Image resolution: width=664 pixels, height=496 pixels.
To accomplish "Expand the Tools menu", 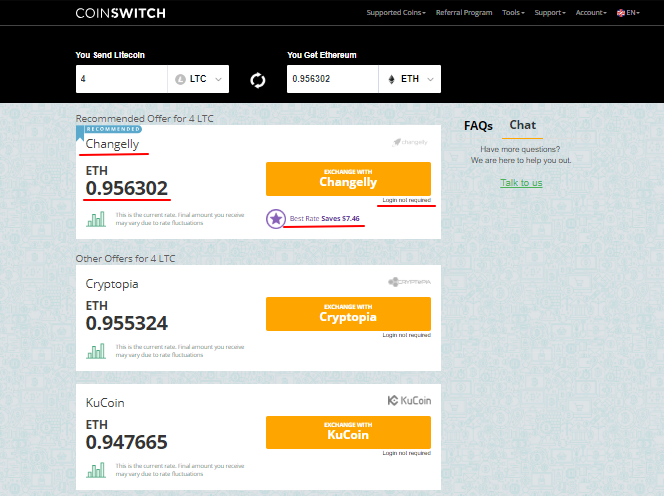I will [513, 13].
